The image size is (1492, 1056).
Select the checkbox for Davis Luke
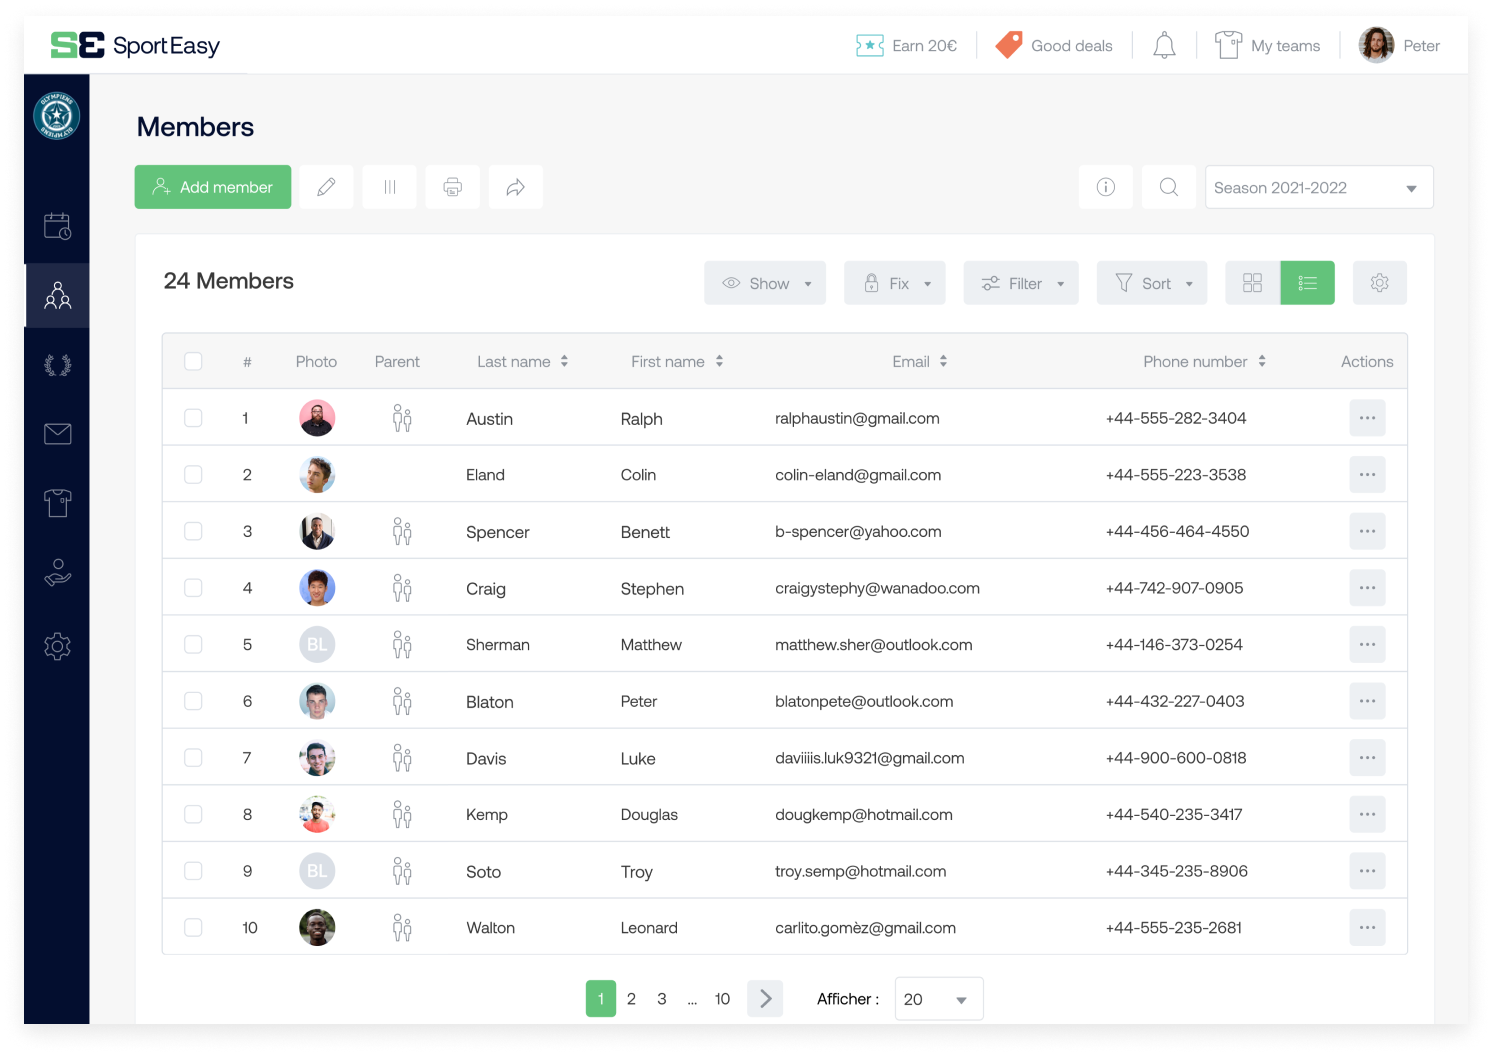tap(193, 757)
